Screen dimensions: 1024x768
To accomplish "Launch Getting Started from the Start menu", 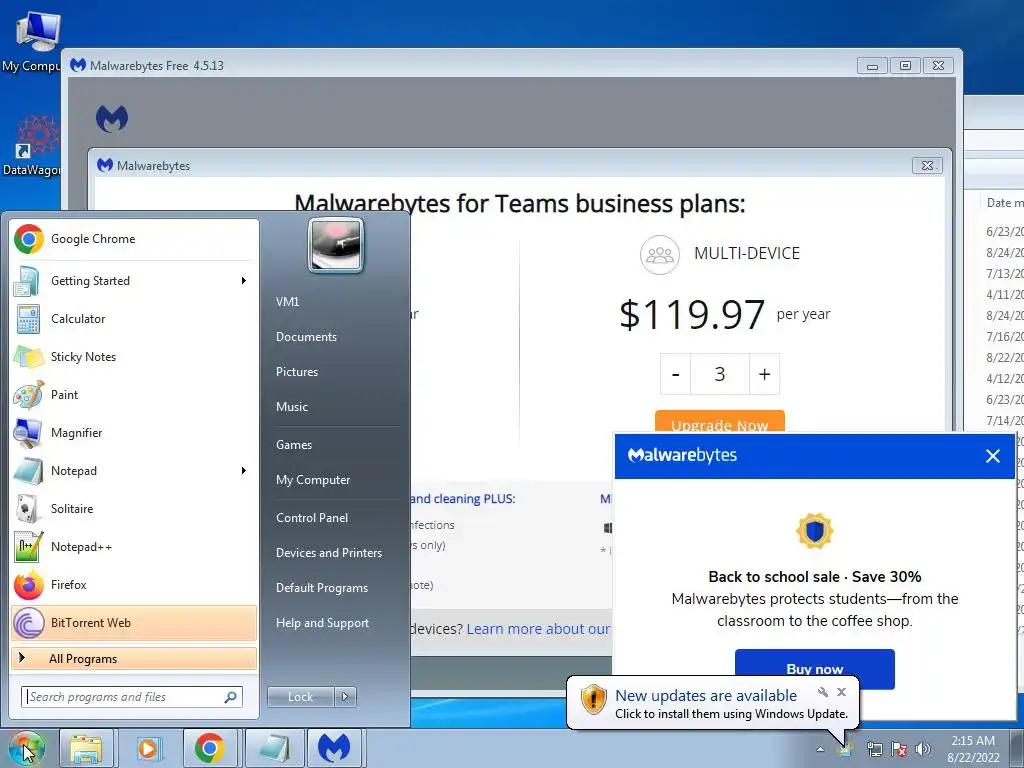I will tap(134, 281).
